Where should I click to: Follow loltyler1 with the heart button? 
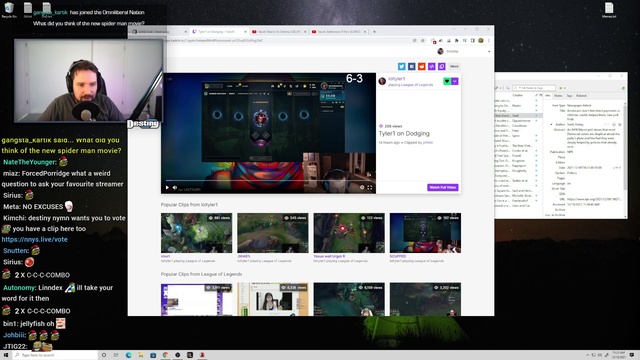[447, 81]
